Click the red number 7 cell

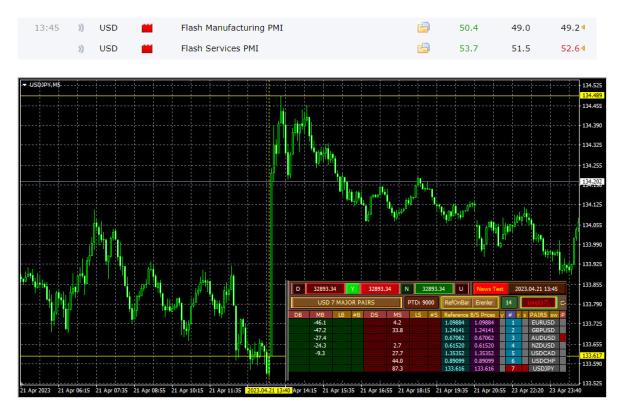coord(513,369)
